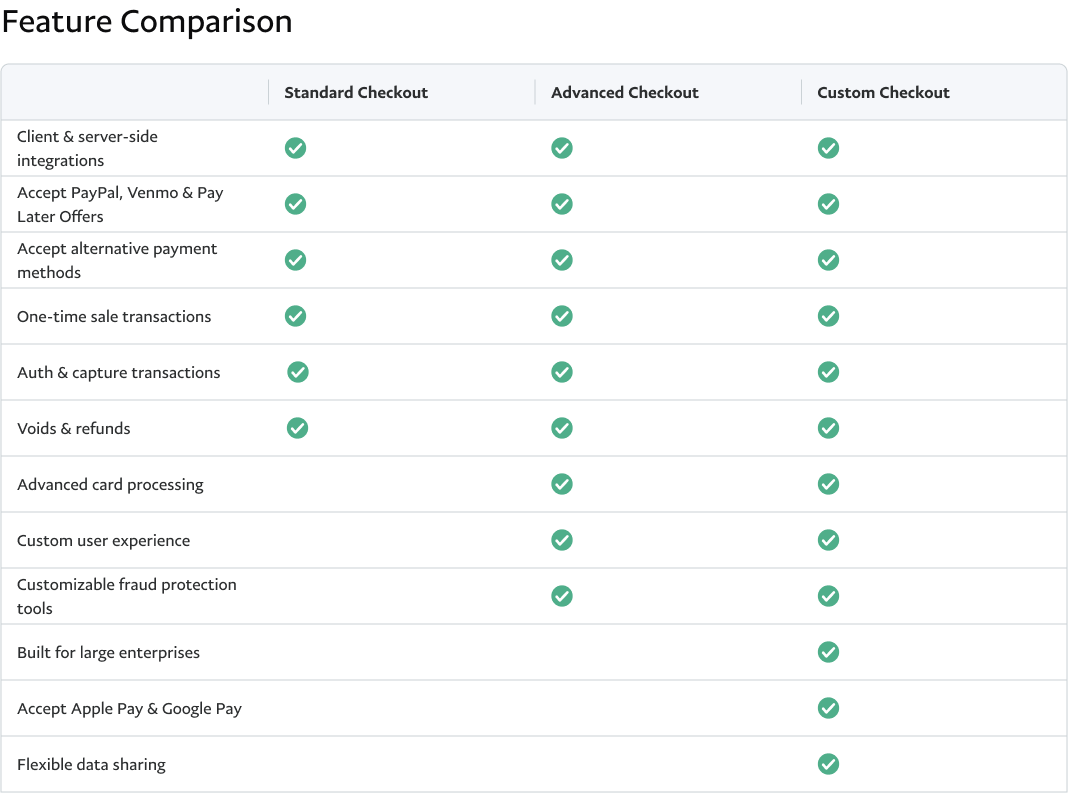Click Standard Checkout checkmark for PayPal, Venmo & Pay Later

(x=295, y=204)
